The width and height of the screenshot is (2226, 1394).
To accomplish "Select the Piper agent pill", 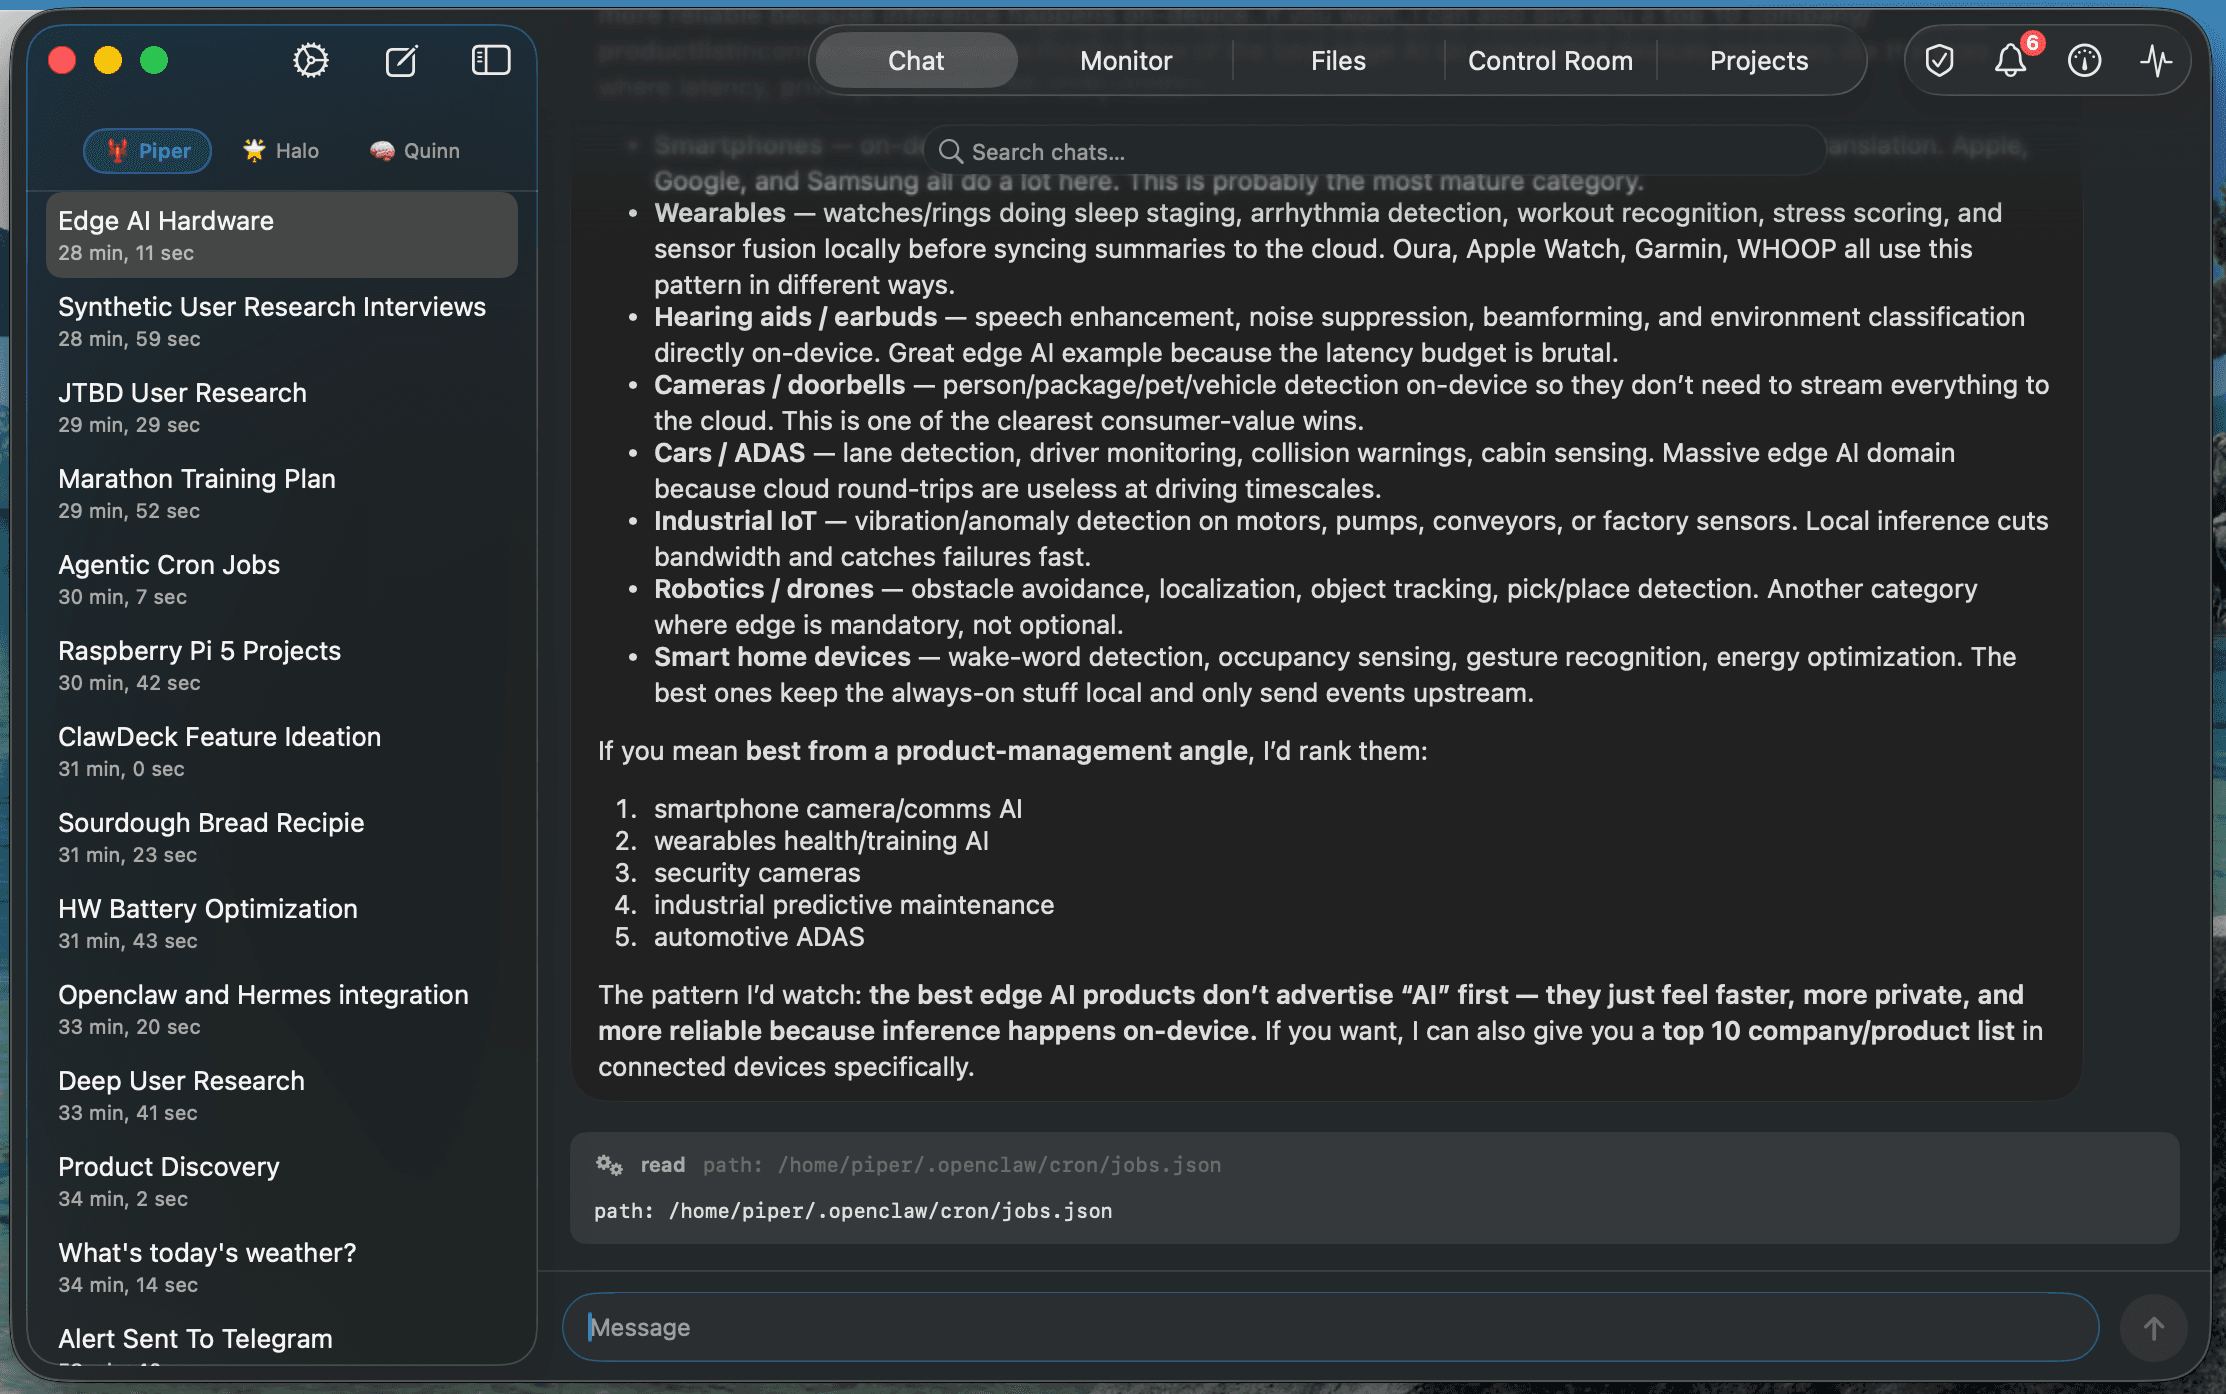I will coord(147,150).
